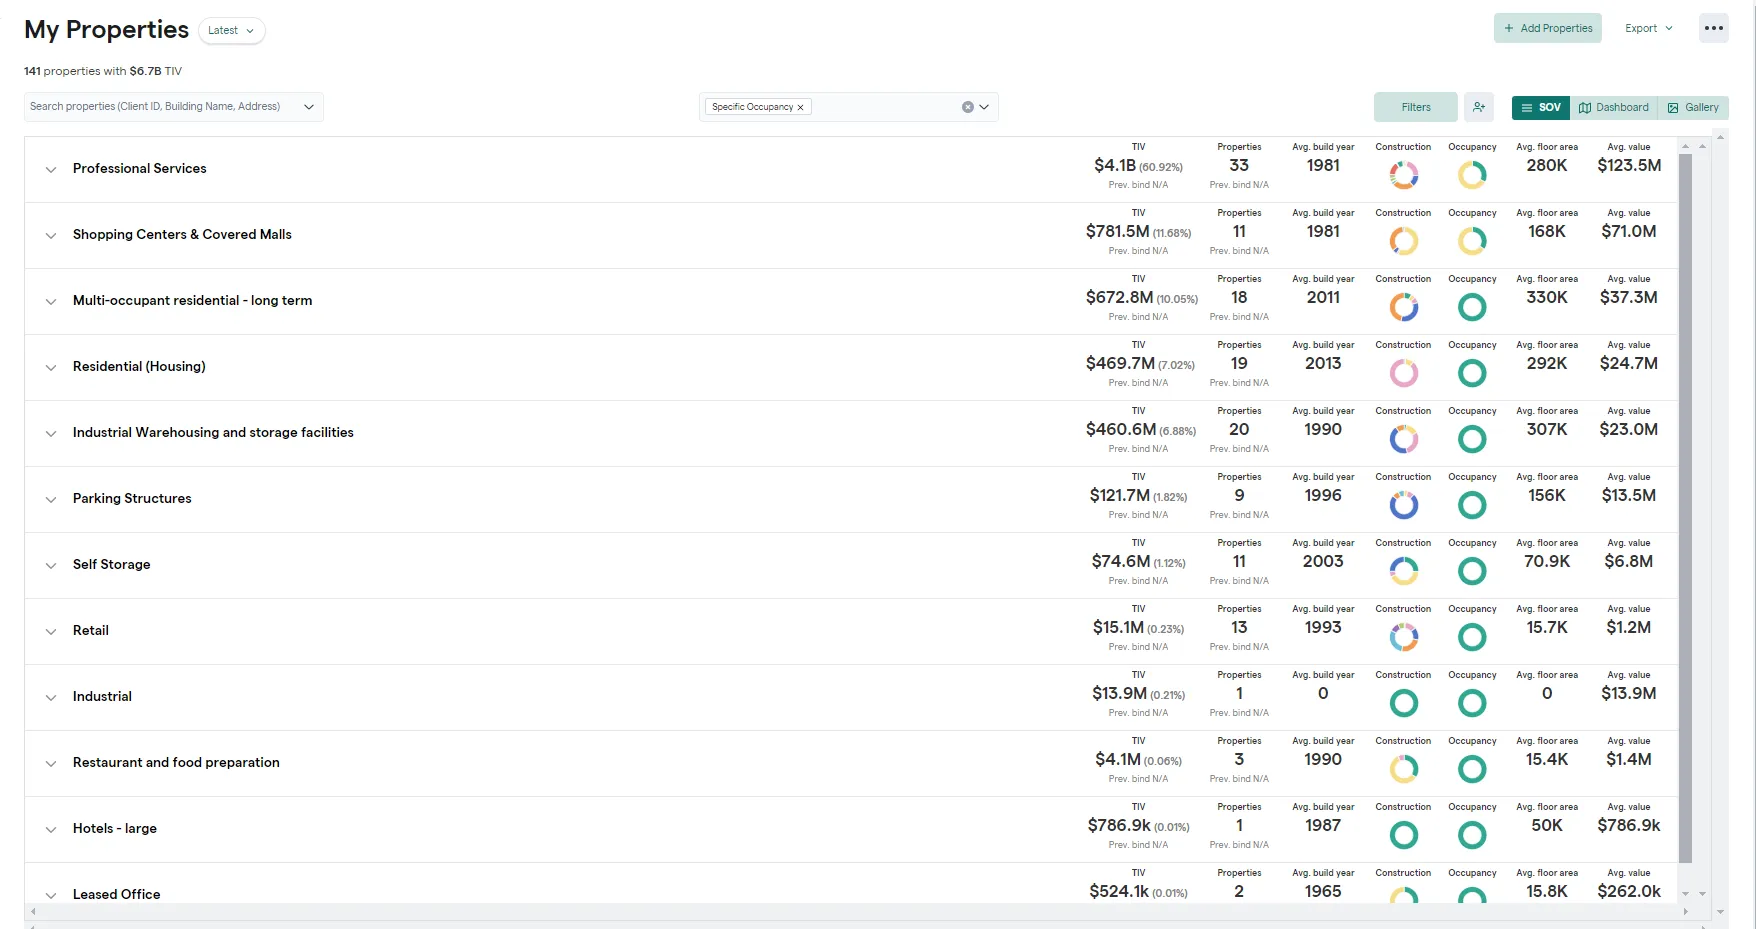Switch to the Gallery view tab
1756x929 pixels.
coord(1693,107)
